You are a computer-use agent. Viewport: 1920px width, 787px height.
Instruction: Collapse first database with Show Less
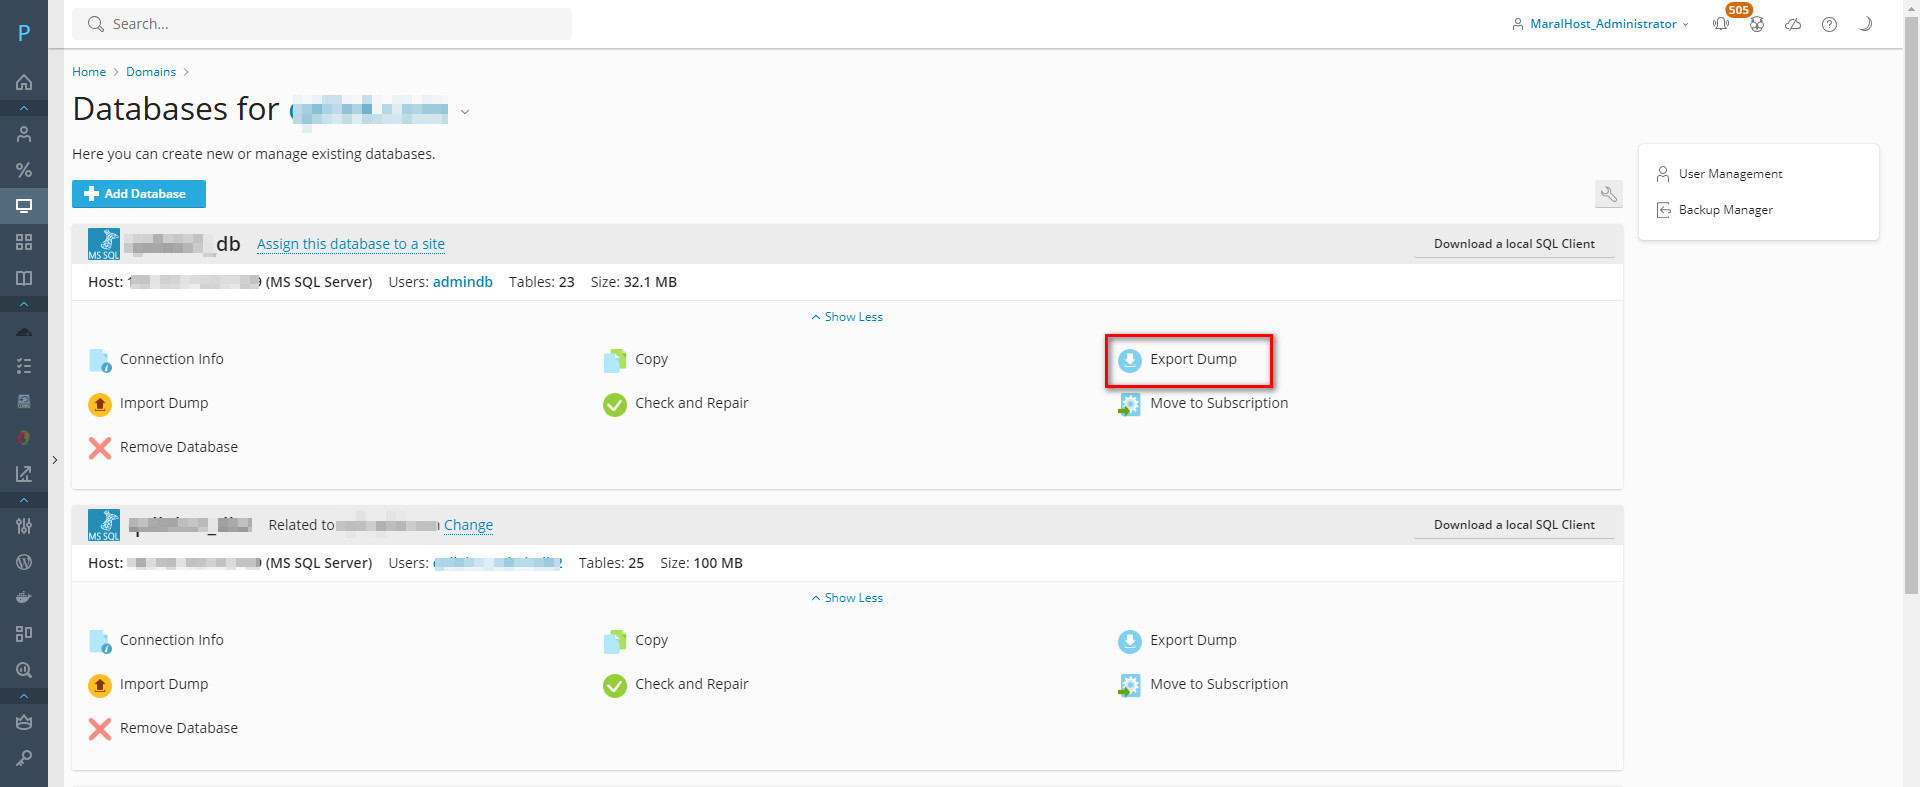847,317
